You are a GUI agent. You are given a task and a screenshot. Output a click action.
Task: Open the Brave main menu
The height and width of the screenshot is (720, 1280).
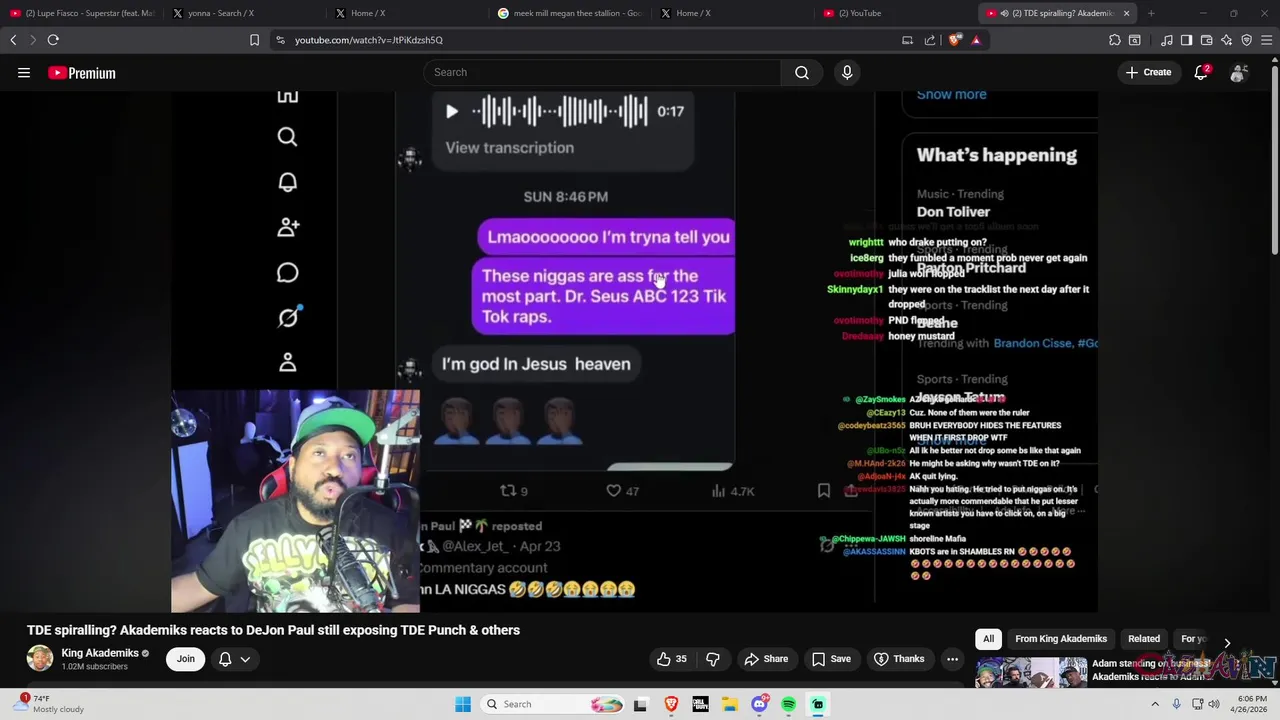tap(1267, 40)
